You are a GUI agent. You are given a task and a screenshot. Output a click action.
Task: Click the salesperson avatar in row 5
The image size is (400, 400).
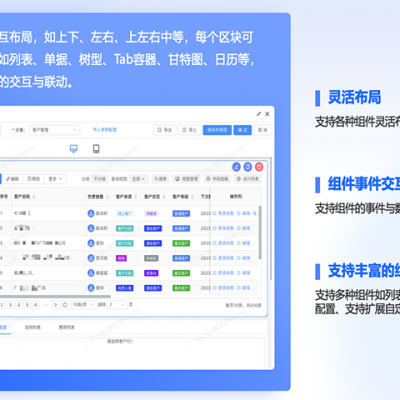pos(91,273)
